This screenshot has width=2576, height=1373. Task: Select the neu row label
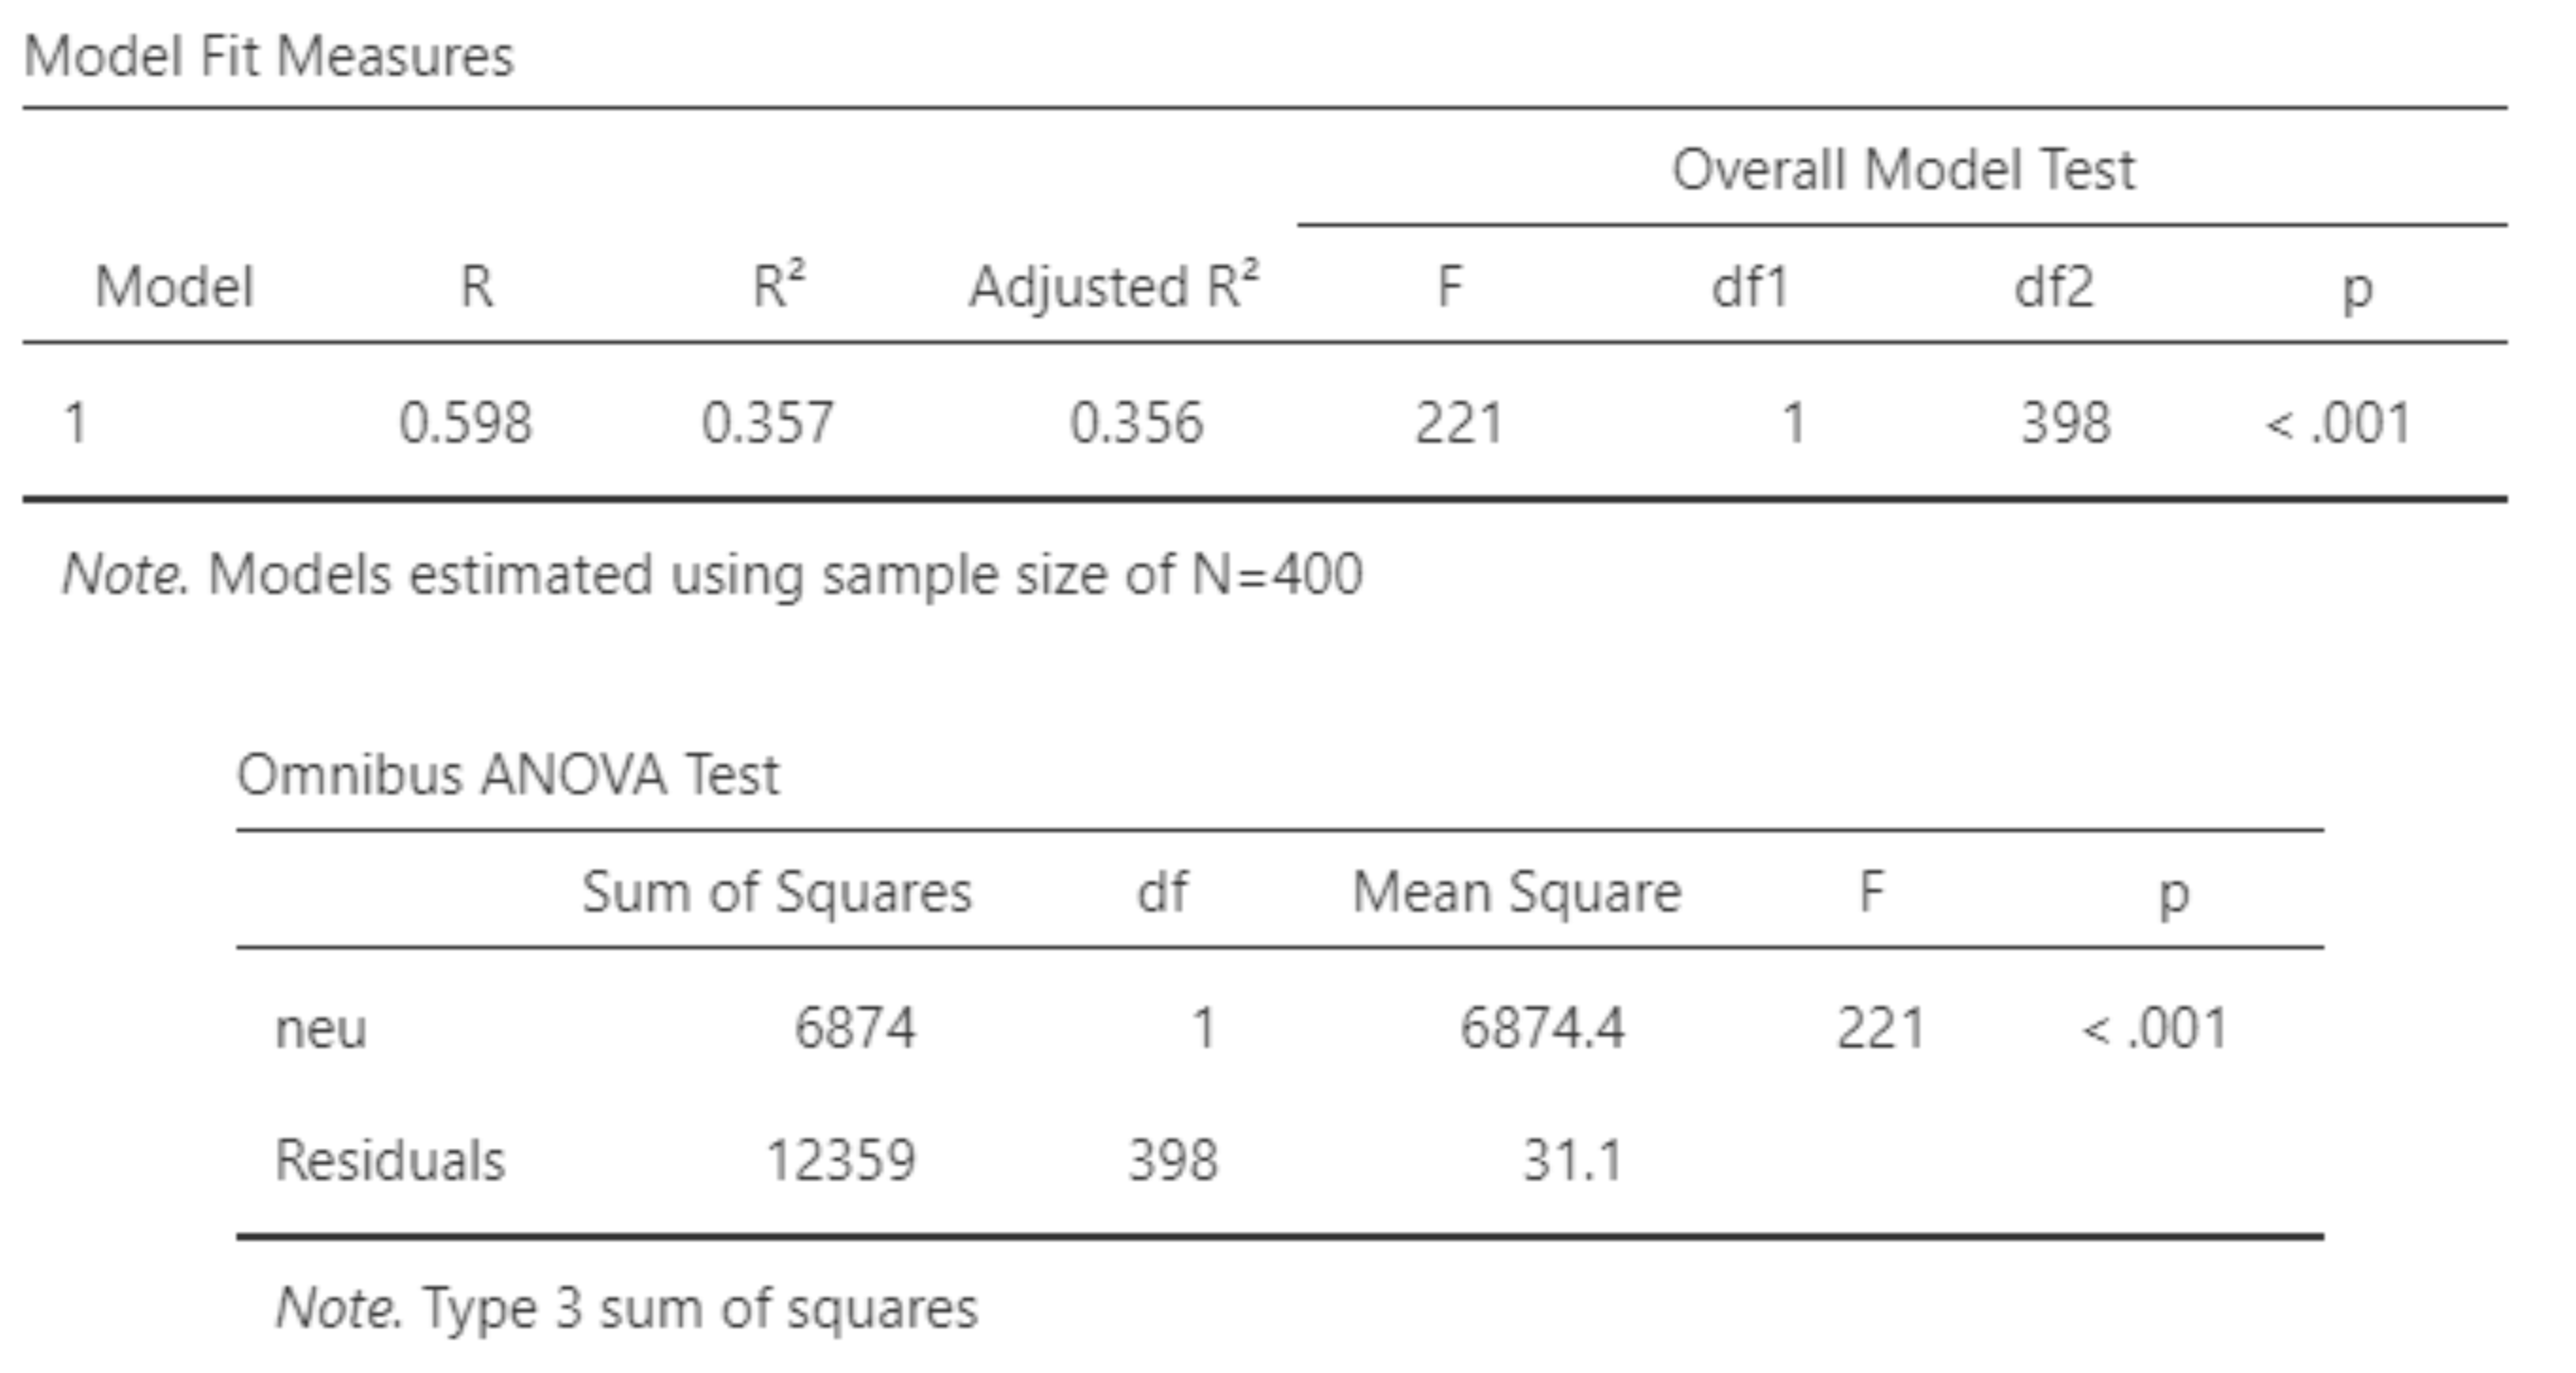(321, 1028)
